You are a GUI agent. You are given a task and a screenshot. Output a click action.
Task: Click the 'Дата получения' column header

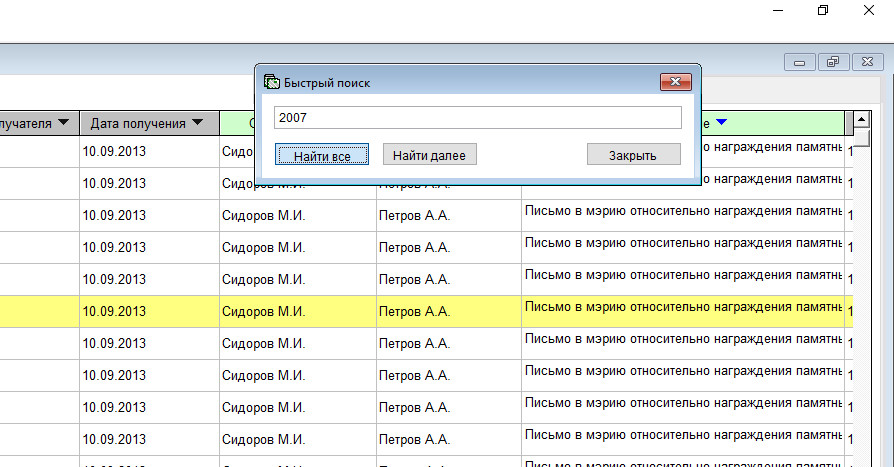149,123
